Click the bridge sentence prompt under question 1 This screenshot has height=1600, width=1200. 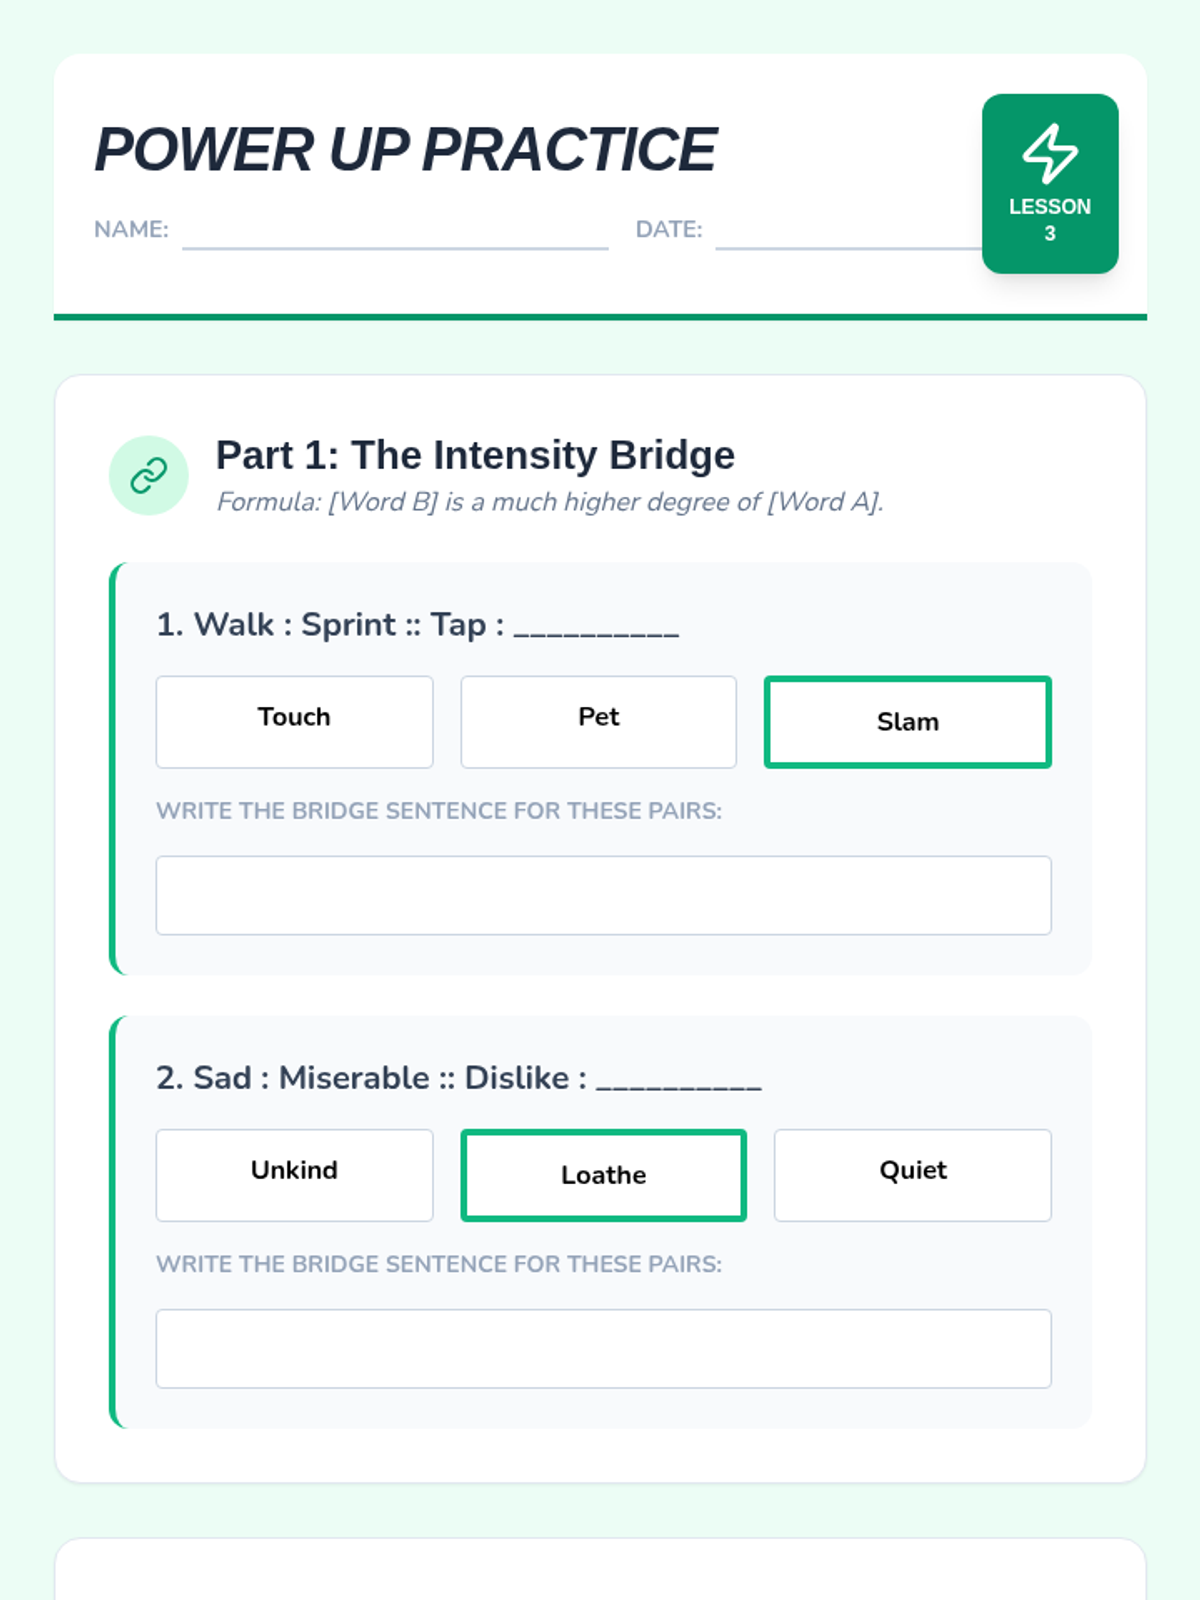coord(438,811)
